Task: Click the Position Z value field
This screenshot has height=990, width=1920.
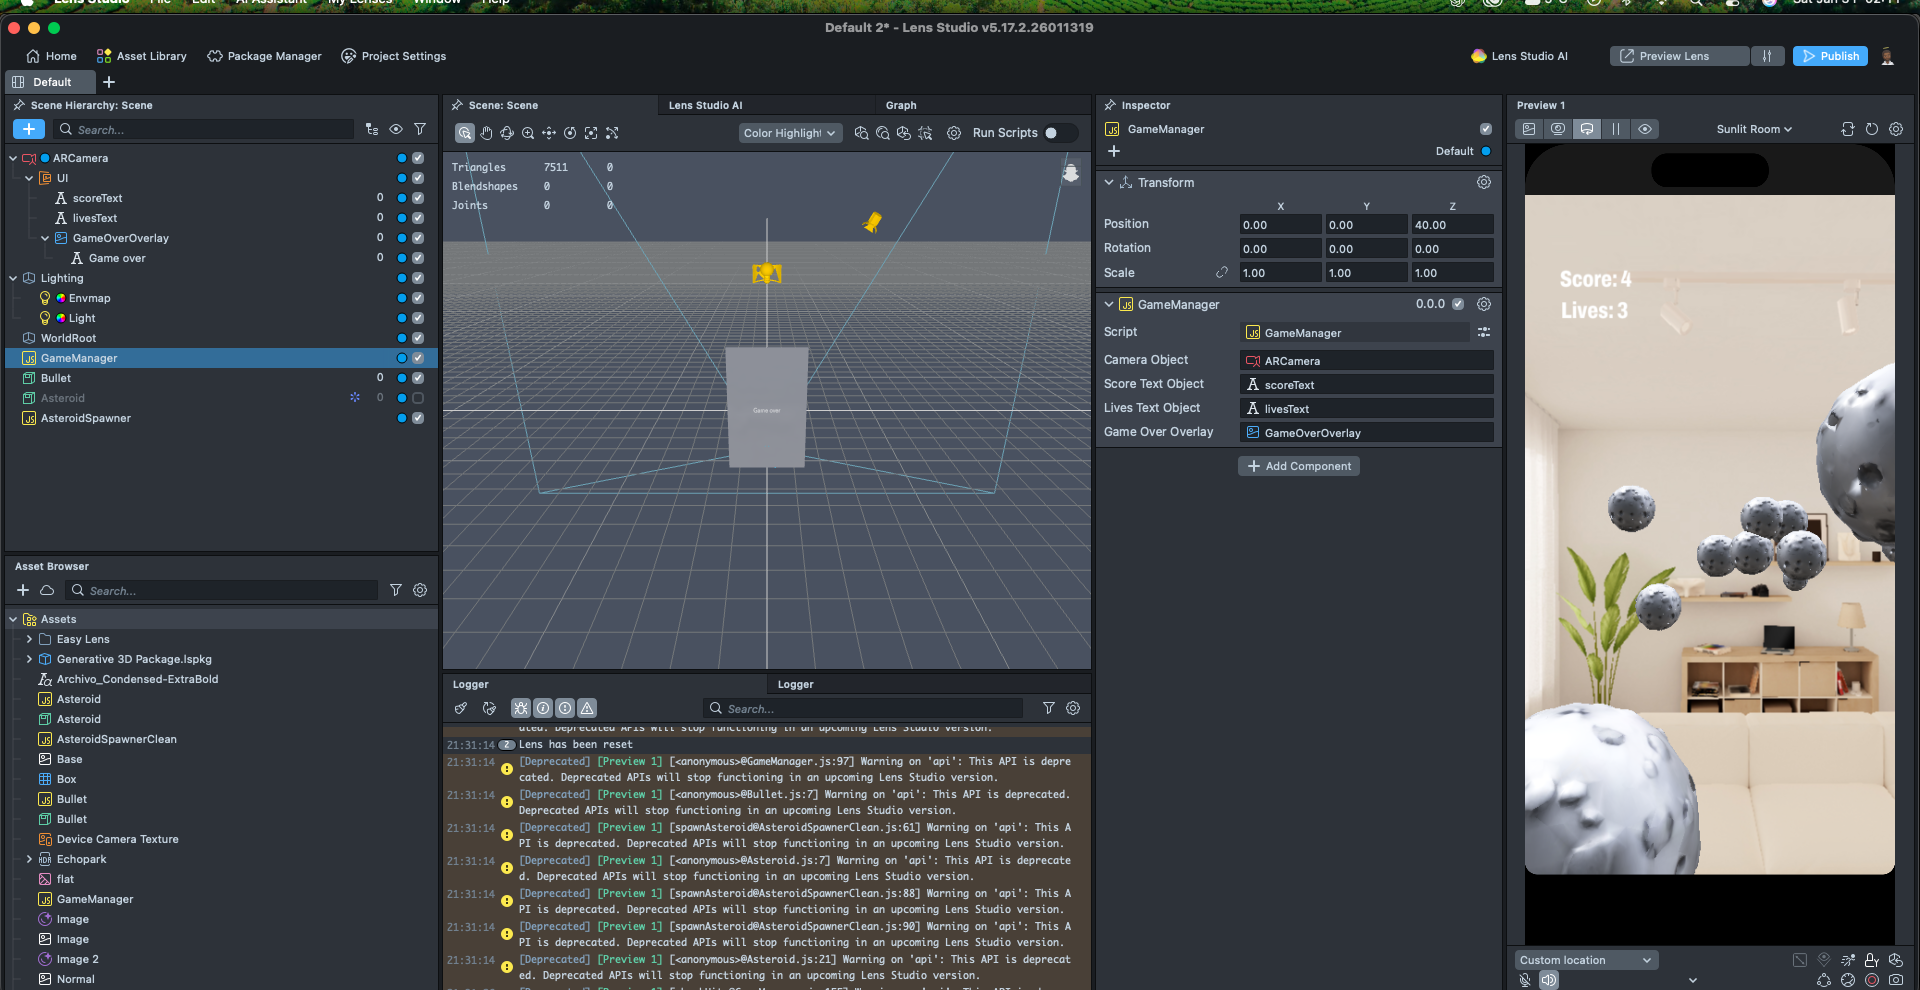Action: point(1452,225)
